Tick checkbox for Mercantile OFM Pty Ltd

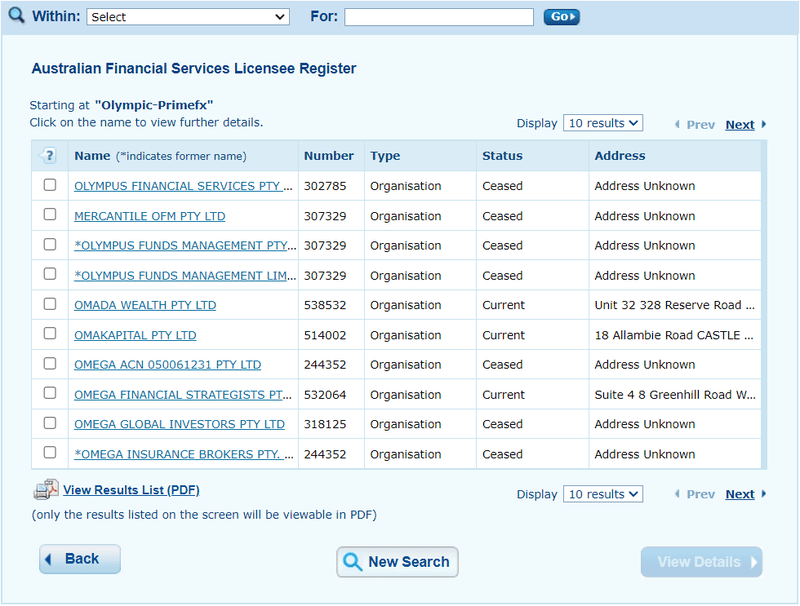tap(50, 214)
